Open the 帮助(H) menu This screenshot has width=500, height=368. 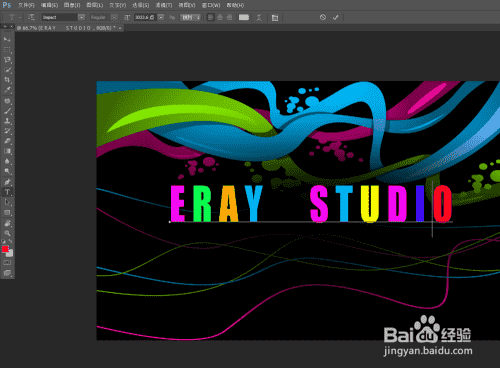[235, 5]
